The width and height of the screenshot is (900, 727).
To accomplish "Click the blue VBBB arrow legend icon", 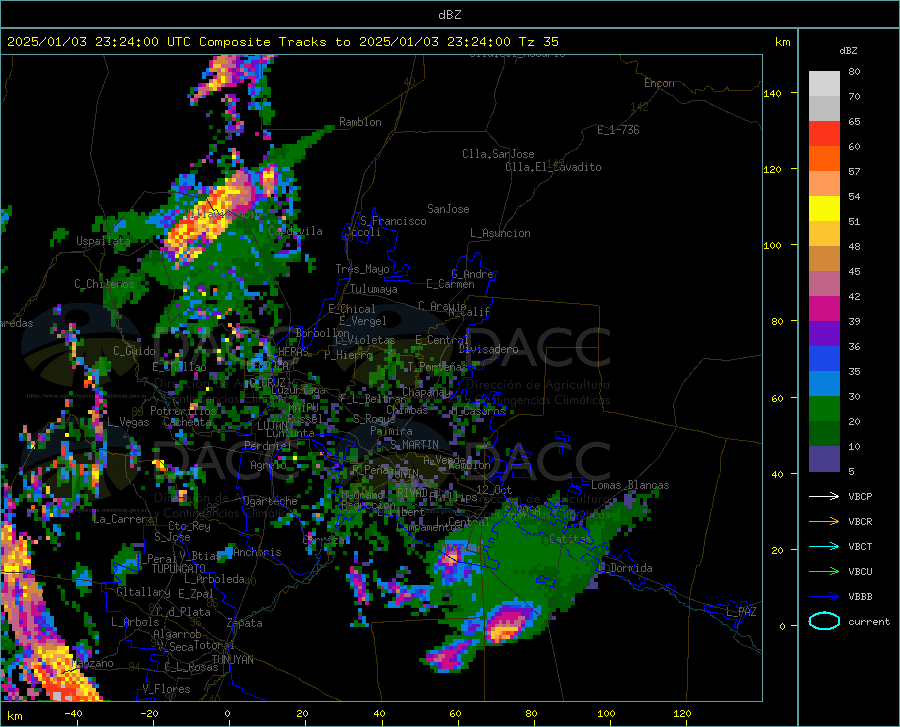I will click(824, 596).
